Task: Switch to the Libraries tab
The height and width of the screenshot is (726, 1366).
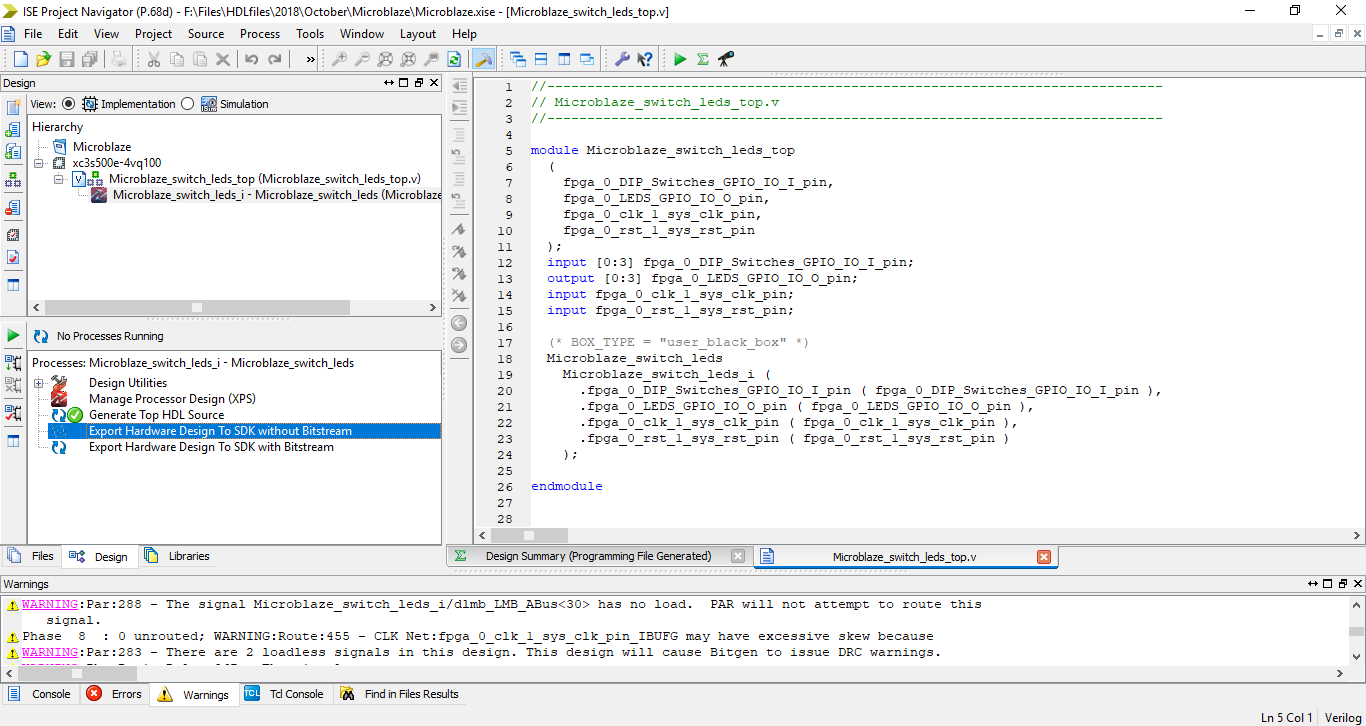Action: (x=177, y=556)
